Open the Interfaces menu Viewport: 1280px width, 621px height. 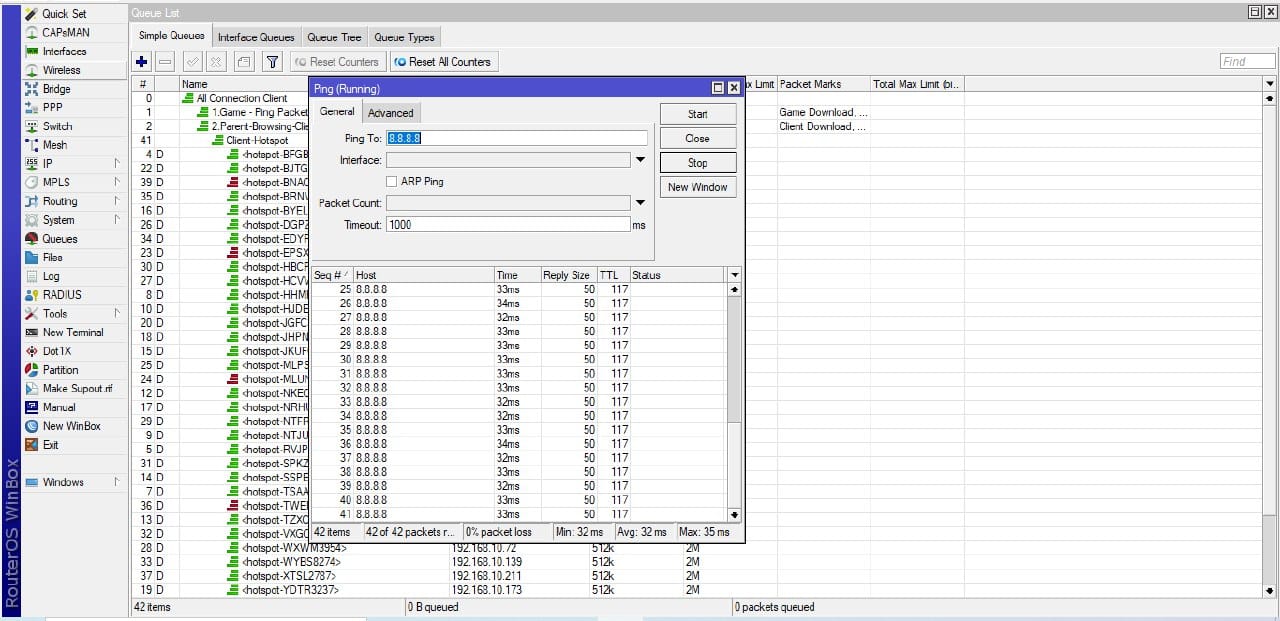tap(64, 51)
